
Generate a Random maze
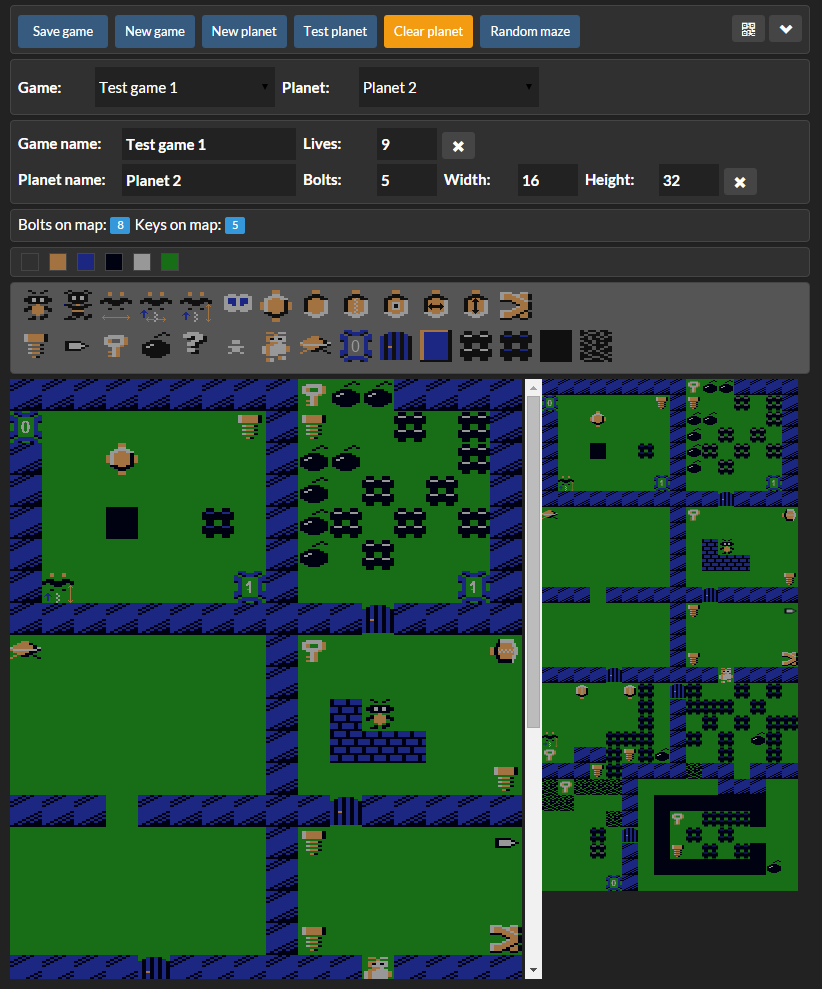530,32
